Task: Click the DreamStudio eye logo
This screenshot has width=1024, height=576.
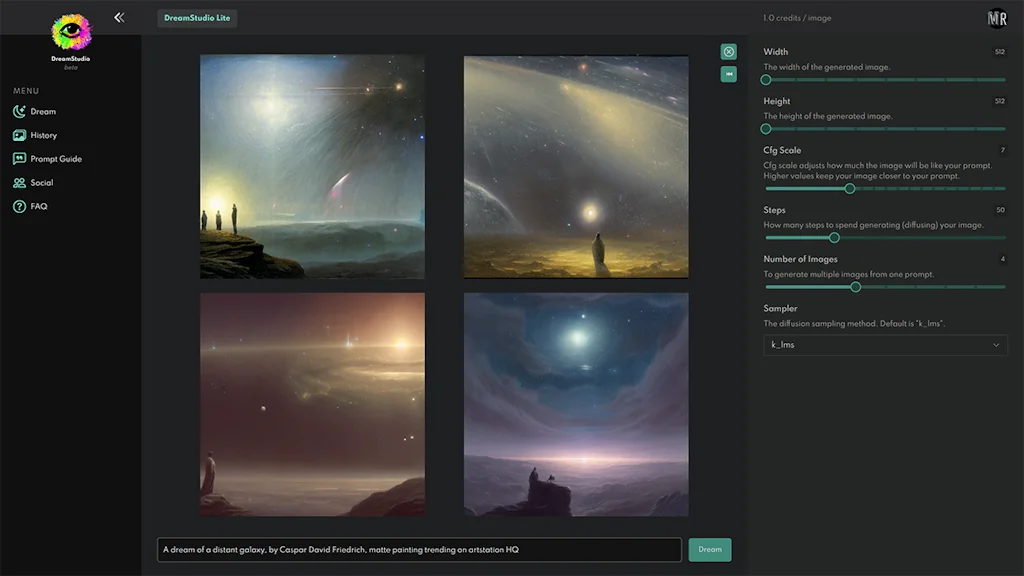Action: point(69,33)
